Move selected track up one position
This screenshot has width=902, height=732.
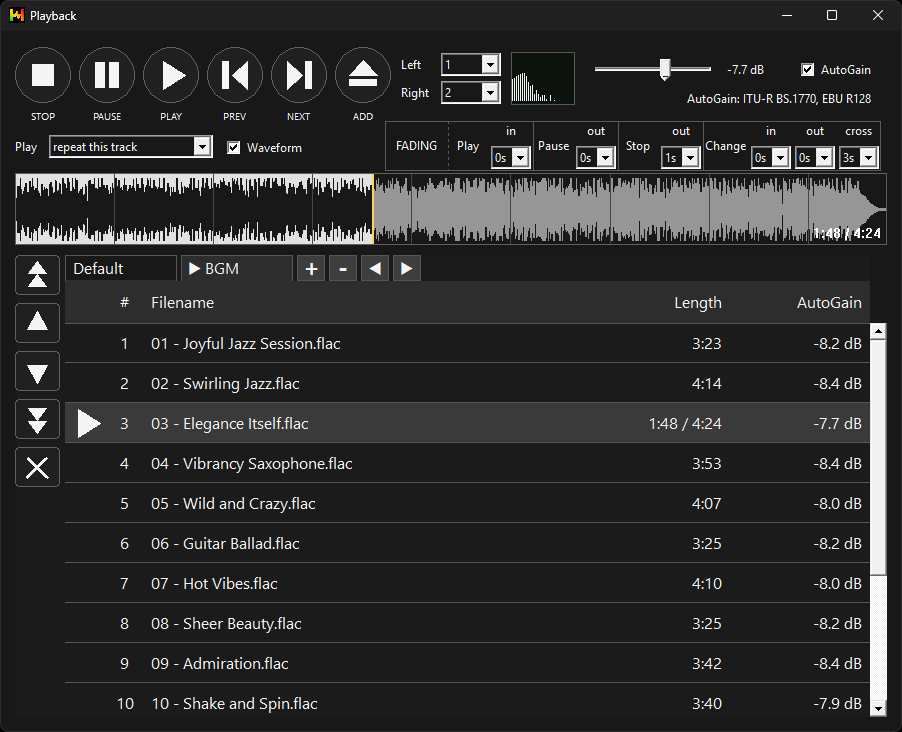pos(37,322)
